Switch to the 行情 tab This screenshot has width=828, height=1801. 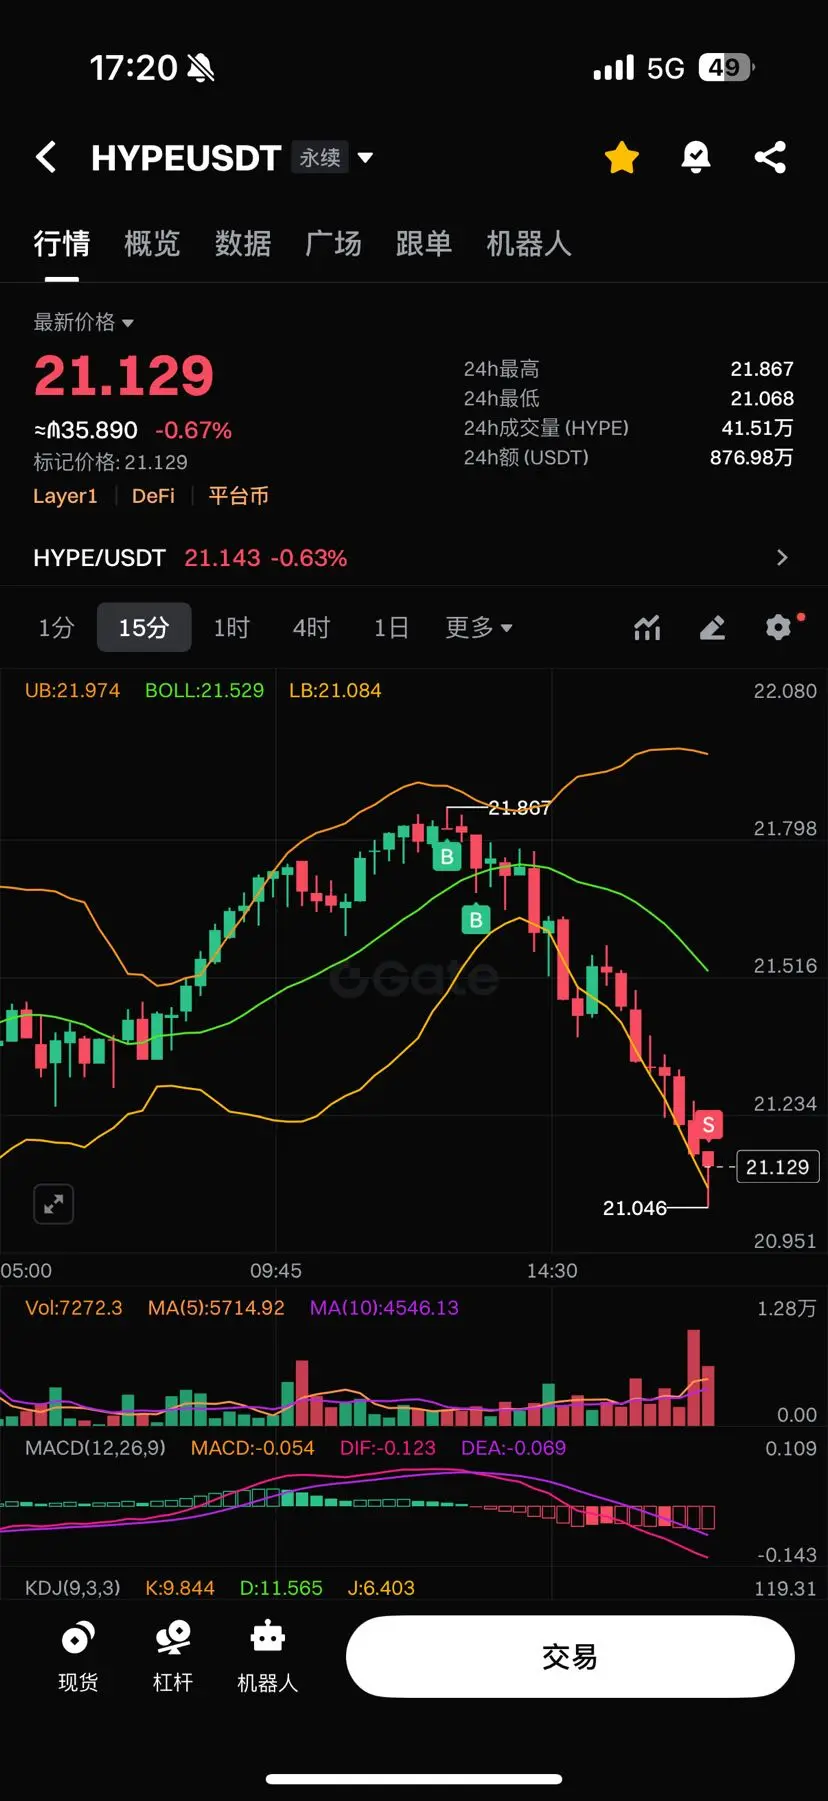[x=62, y=243]
